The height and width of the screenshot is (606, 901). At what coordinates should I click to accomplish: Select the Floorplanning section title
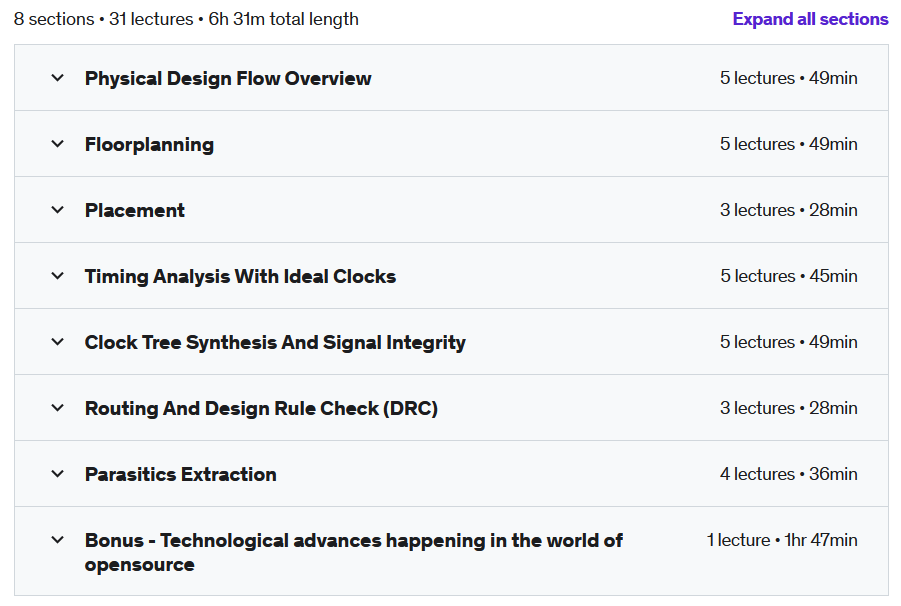pyautogui.click(x=149, y=144)
